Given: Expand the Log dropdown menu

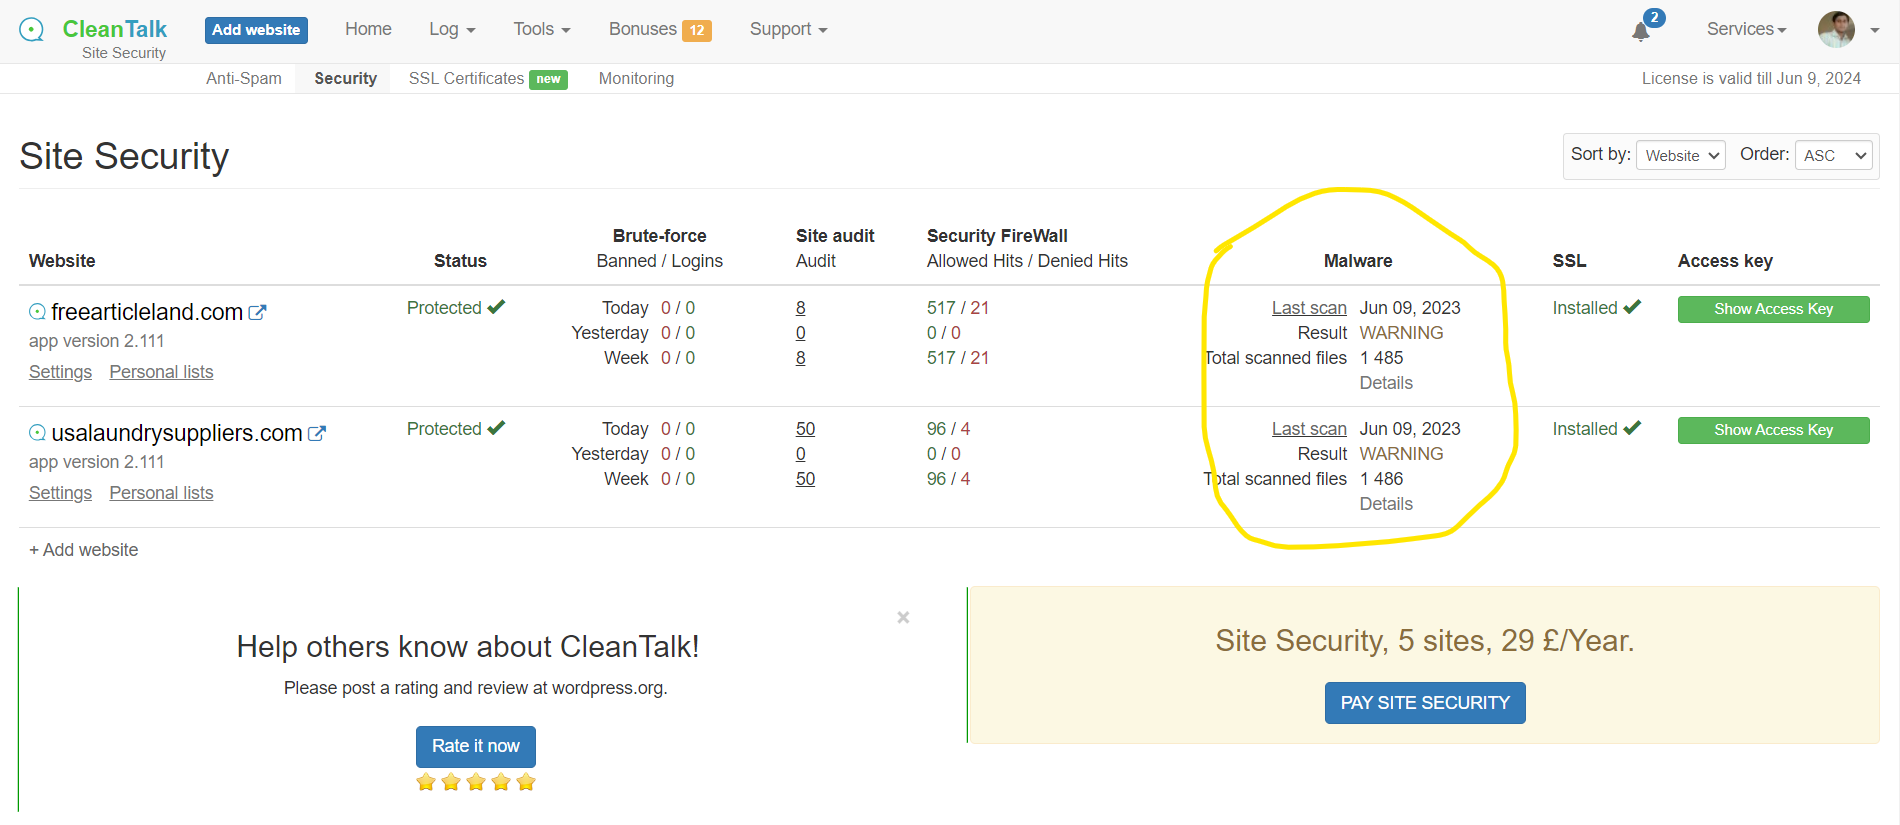Looking at the screenshot, I should (452, 29).
